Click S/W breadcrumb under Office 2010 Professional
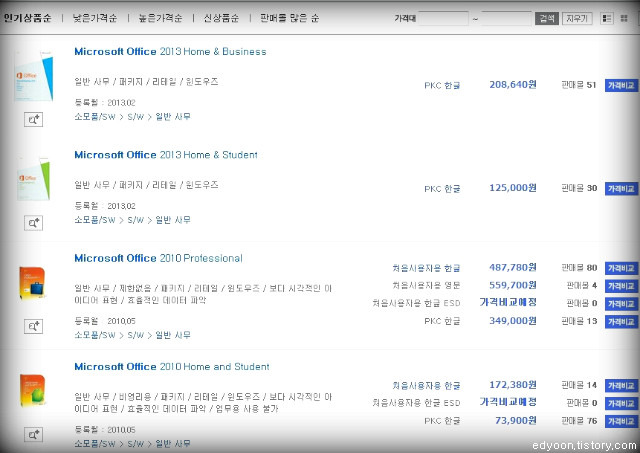The width and height of the screenshot is (640, 453). tap(136, 335)
